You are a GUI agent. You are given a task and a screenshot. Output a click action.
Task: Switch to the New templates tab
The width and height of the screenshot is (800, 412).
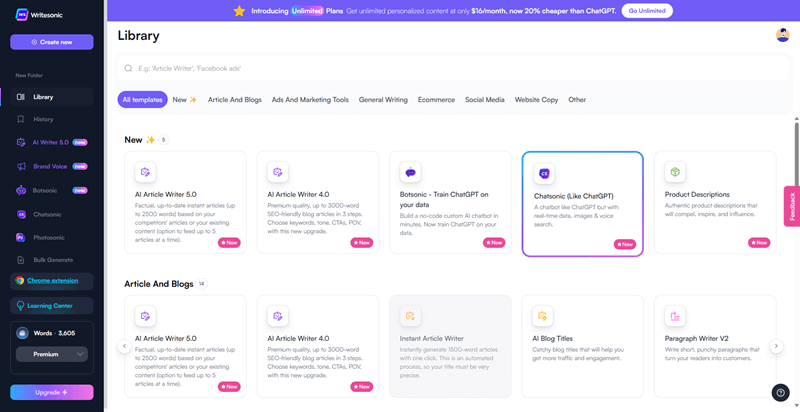click(x=184, y=100)
